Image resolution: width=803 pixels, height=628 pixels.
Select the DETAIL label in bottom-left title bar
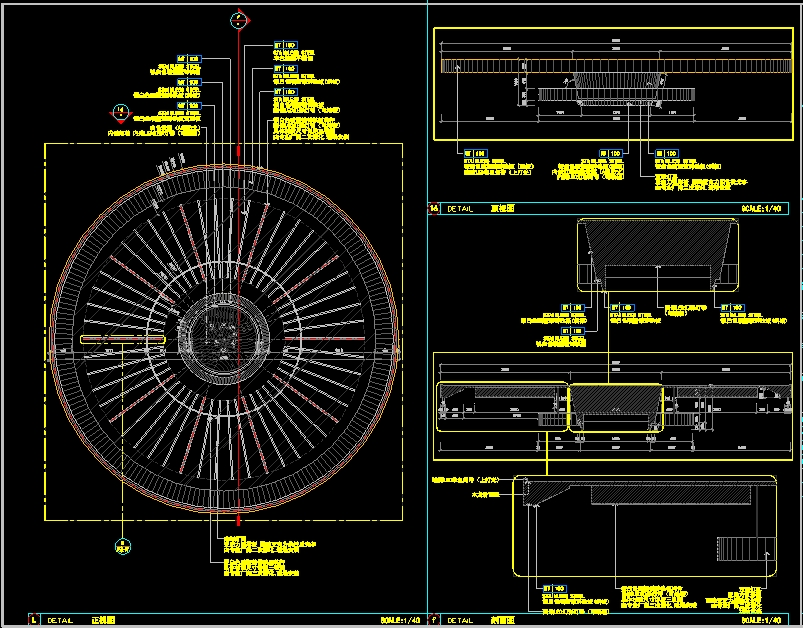click(x=61, y=620)
